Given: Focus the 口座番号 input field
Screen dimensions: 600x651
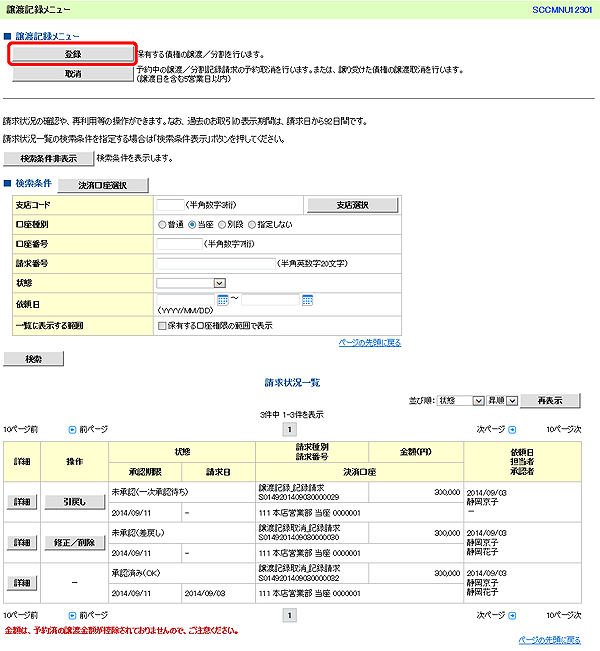Looking at the screenshot, I should [x=179, y=244].
